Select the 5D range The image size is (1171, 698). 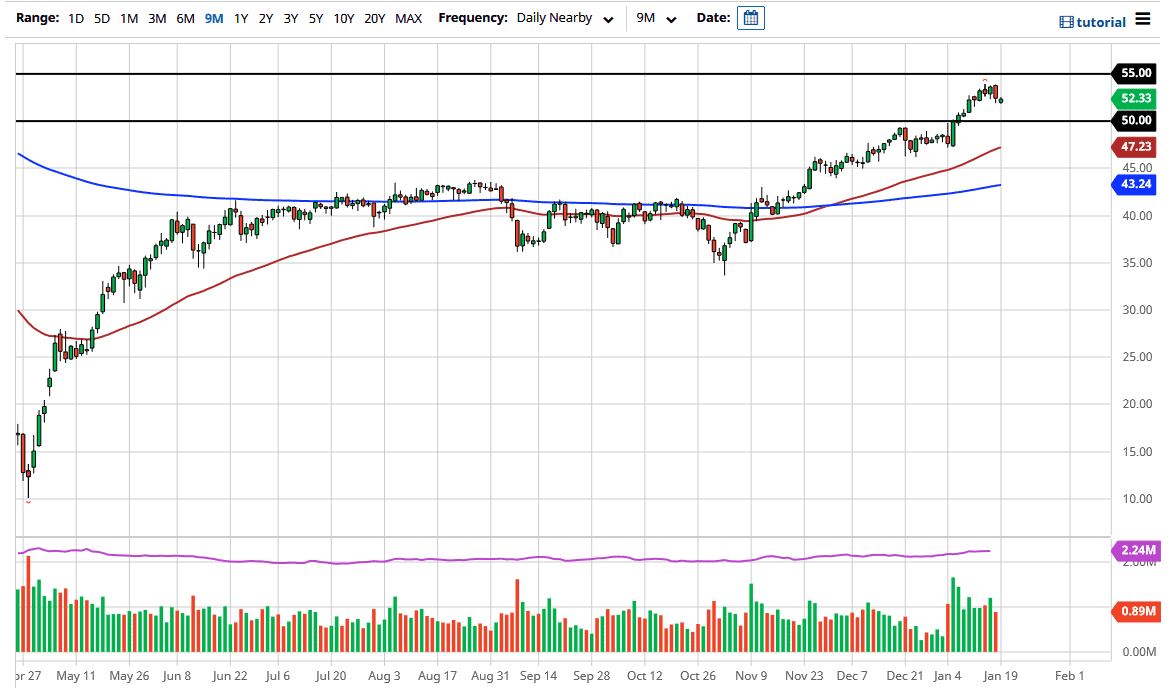102,18
